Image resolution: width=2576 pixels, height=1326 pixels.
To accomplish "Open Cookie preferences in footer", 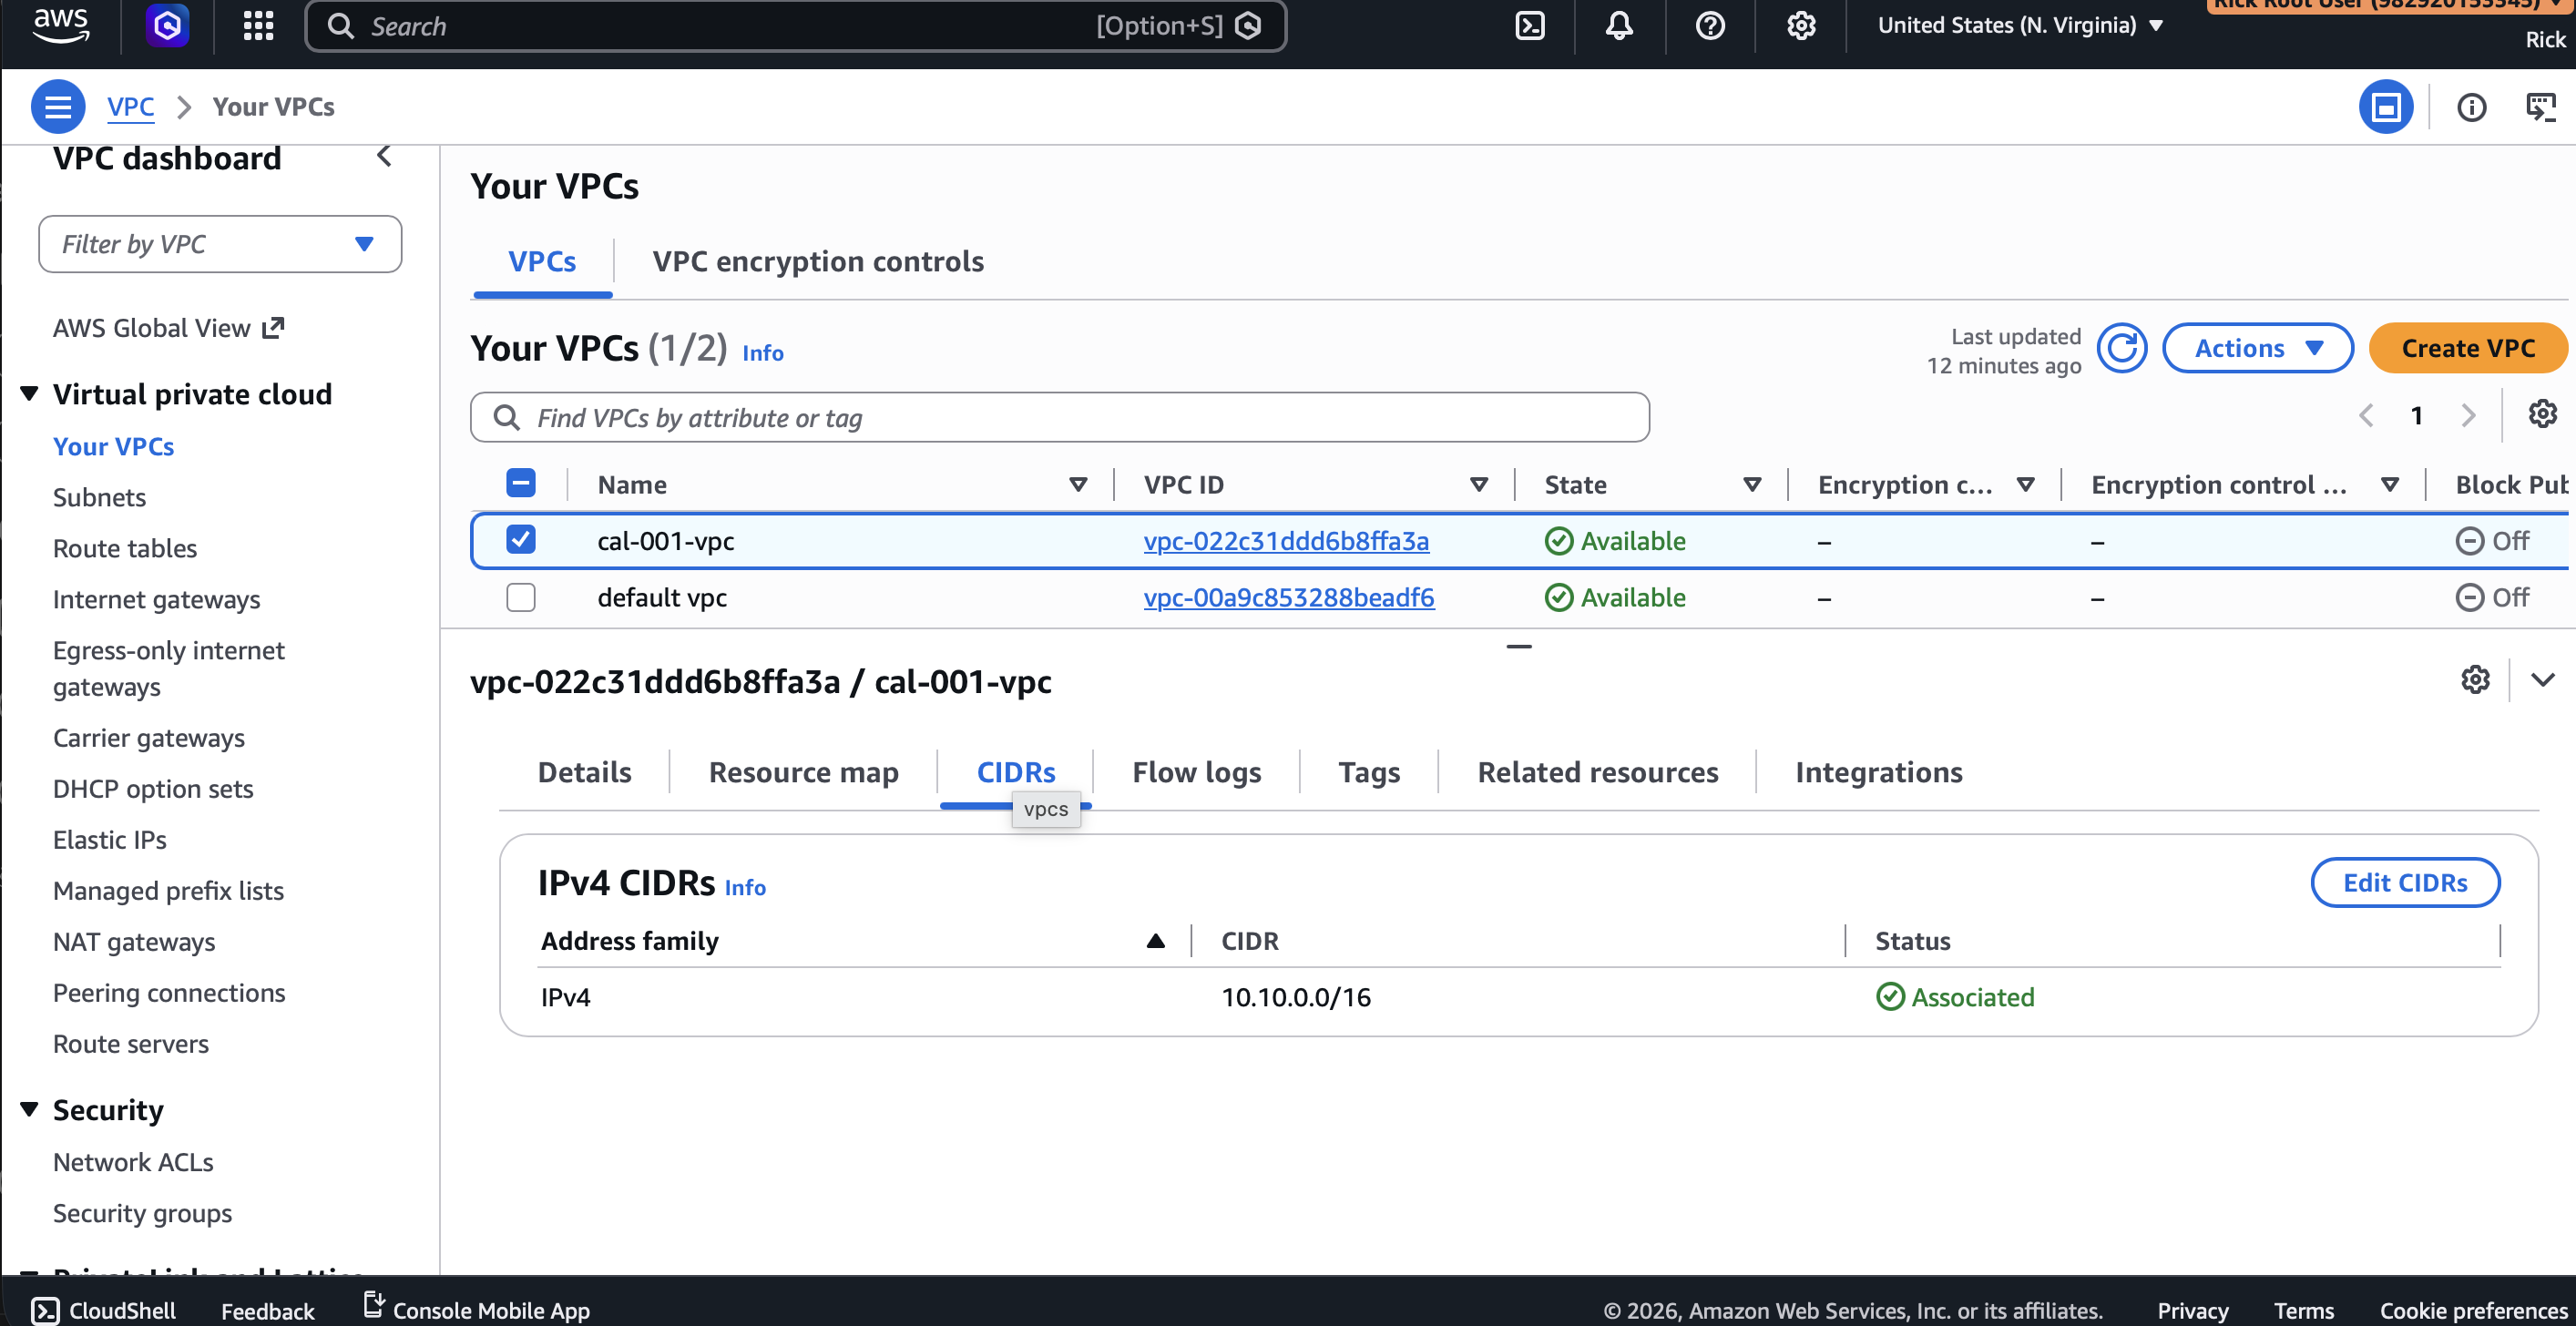I will pos(2473,1310).
